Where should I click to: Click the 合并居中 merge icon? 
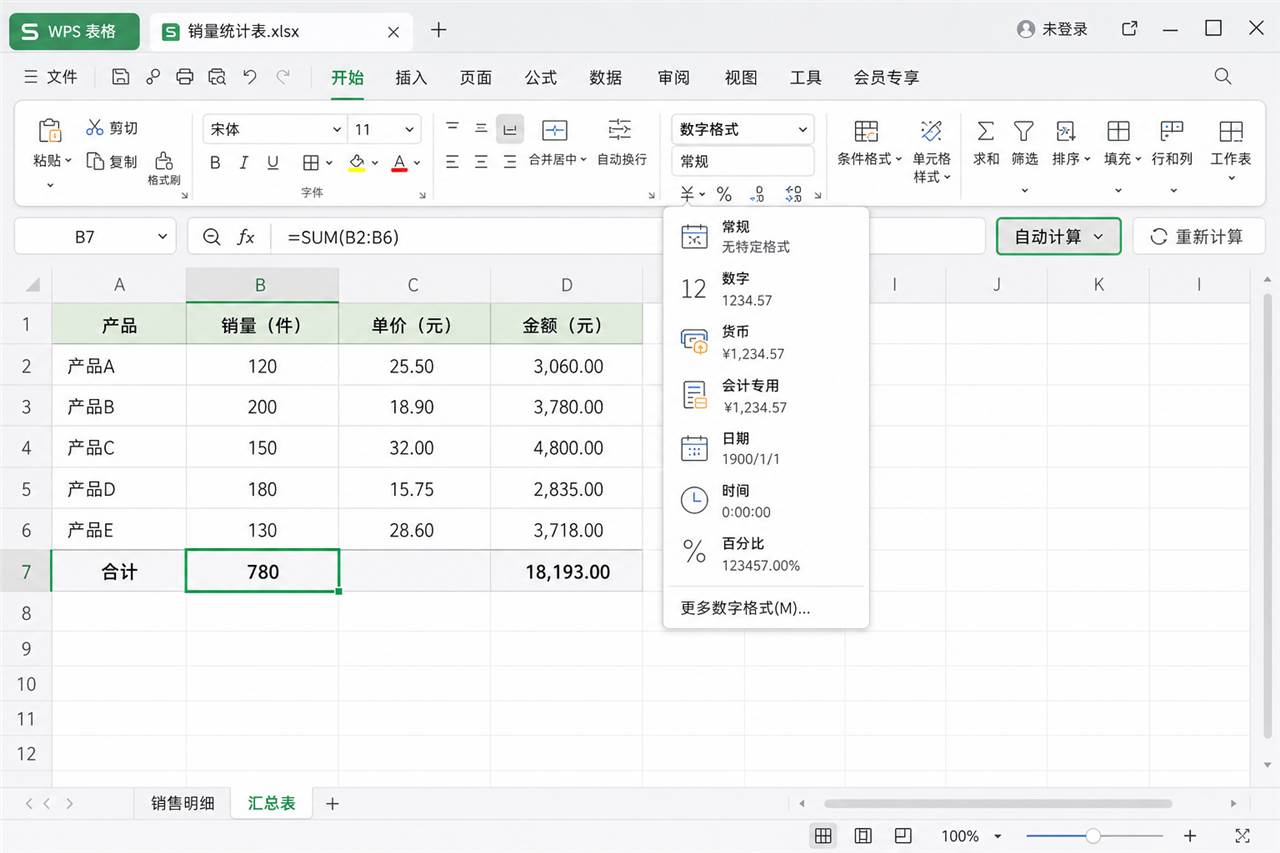click(x=554, y=130)
